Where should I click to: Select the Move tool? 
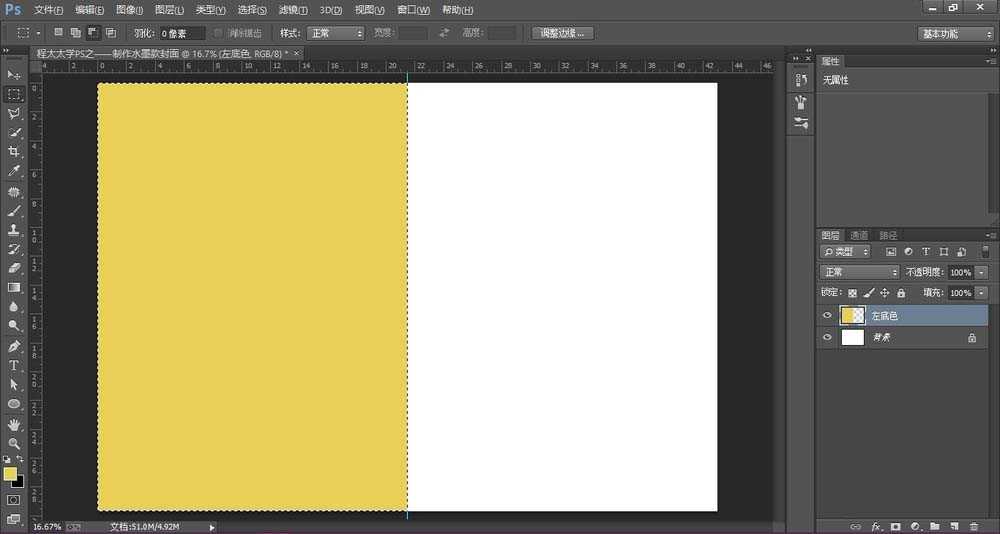pyautogui.click(x=14, y=75)
